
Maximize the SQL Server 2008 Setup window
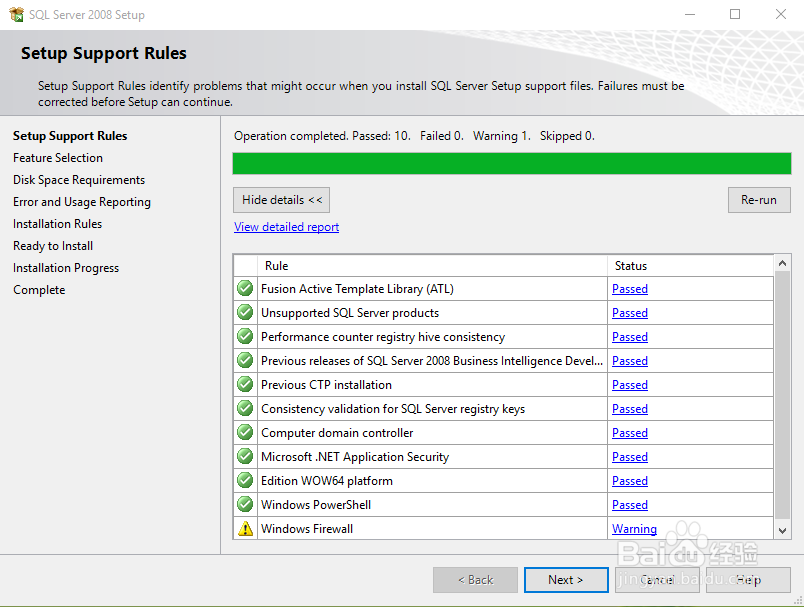pyautogui.click(x=735, y=14)
